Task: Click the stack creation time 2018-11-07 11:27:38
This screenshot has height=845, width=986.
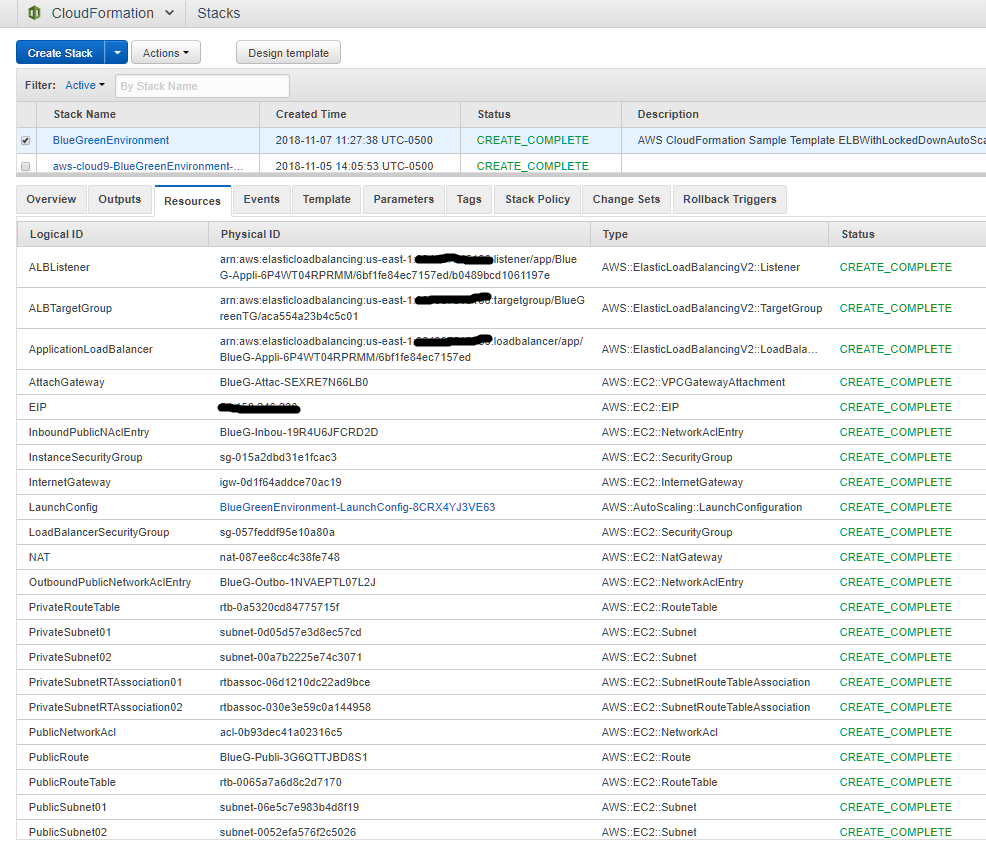Action: (x=354, y=140)
